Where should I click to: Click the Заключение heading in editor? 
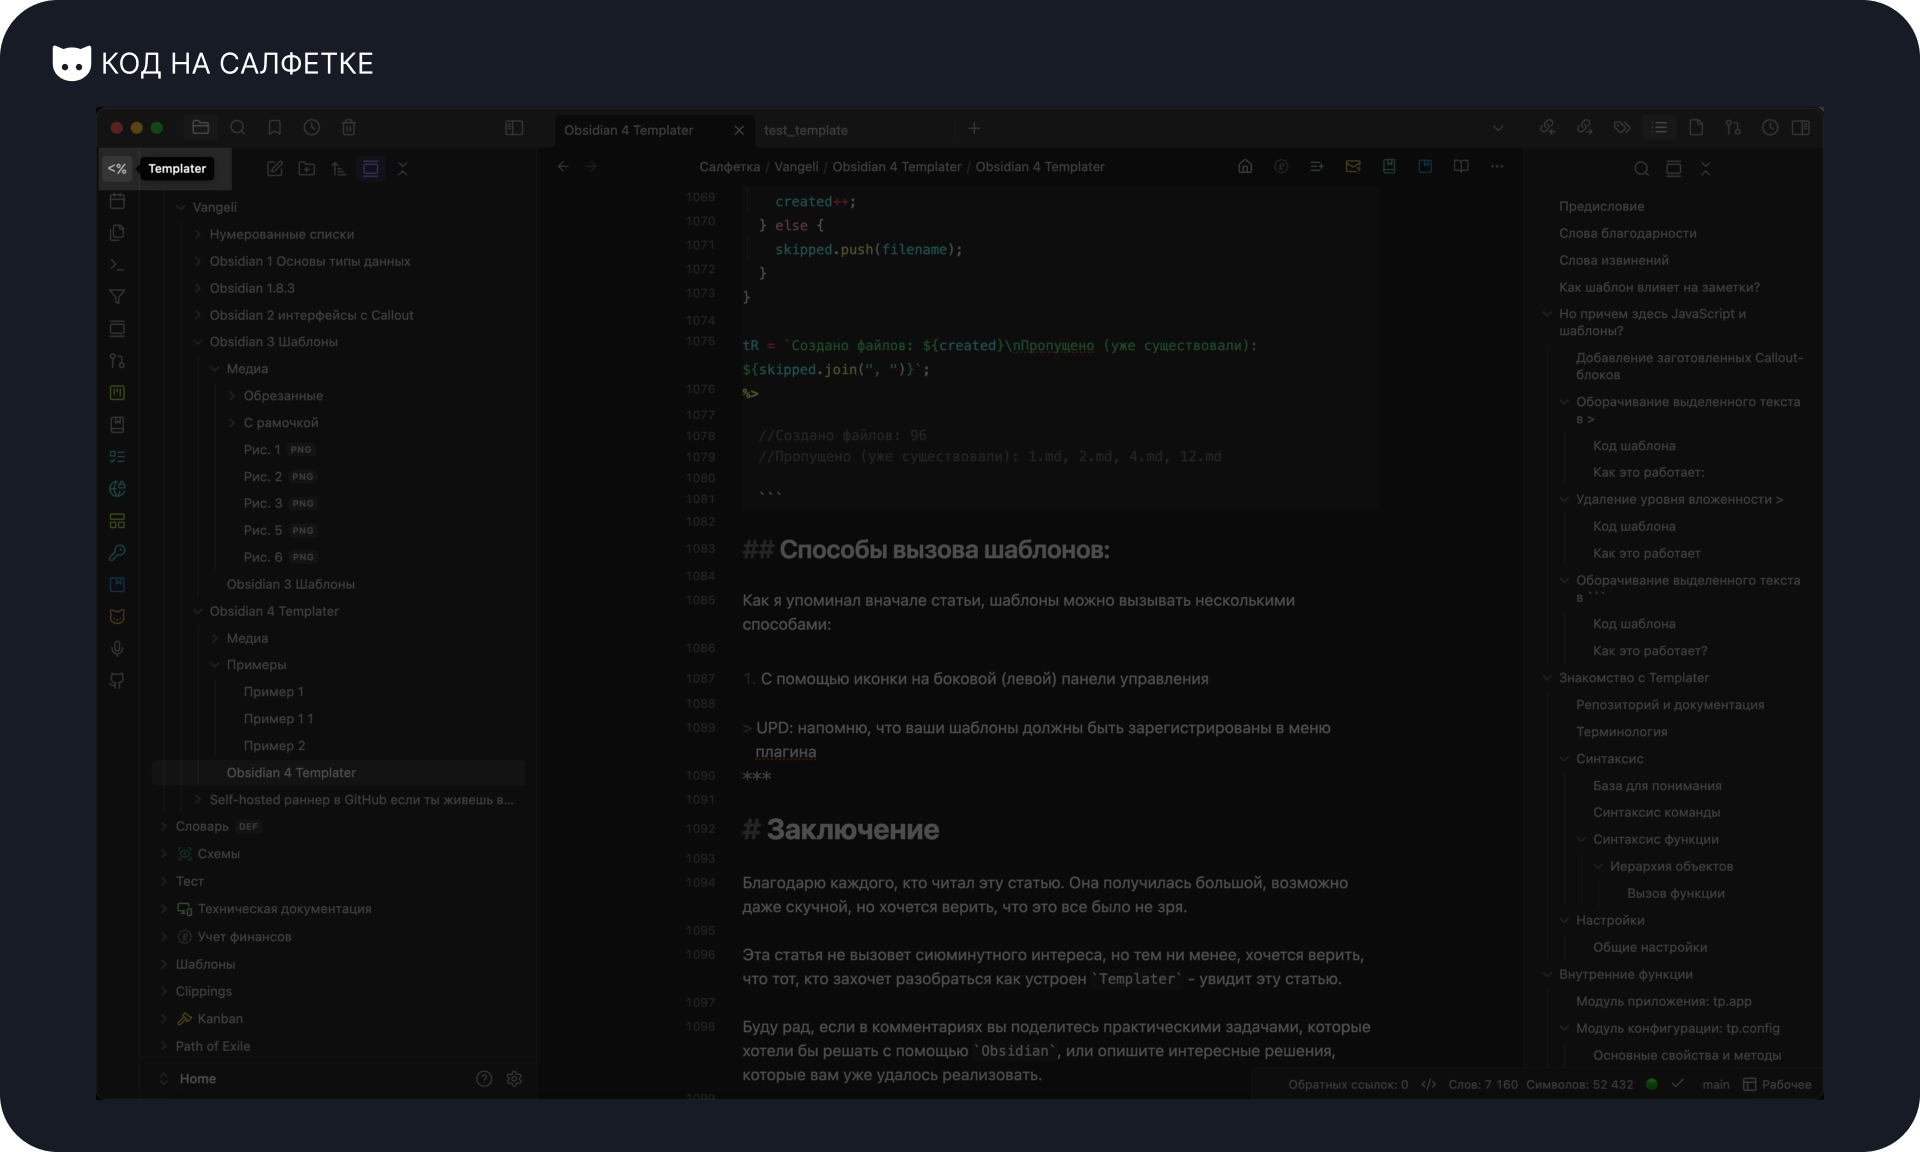pos(852,829)
